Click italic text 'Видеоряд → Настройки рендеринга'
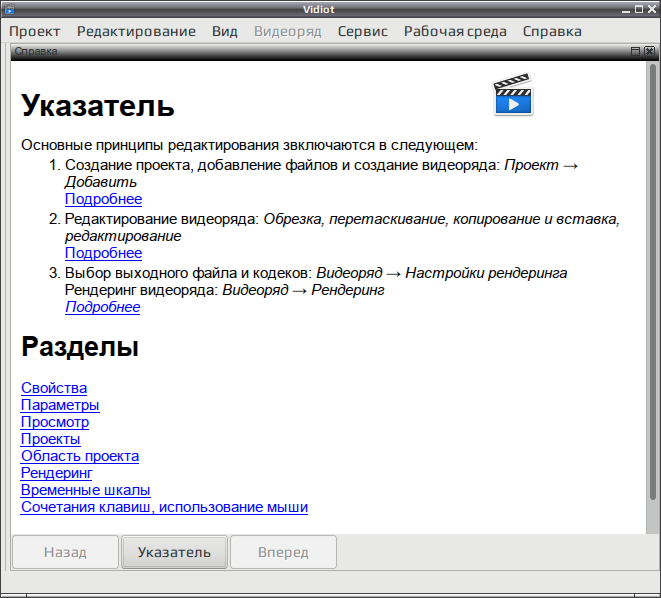Viewport: 661px width, 598px height. pyautogui.click(x=442, y=273)
